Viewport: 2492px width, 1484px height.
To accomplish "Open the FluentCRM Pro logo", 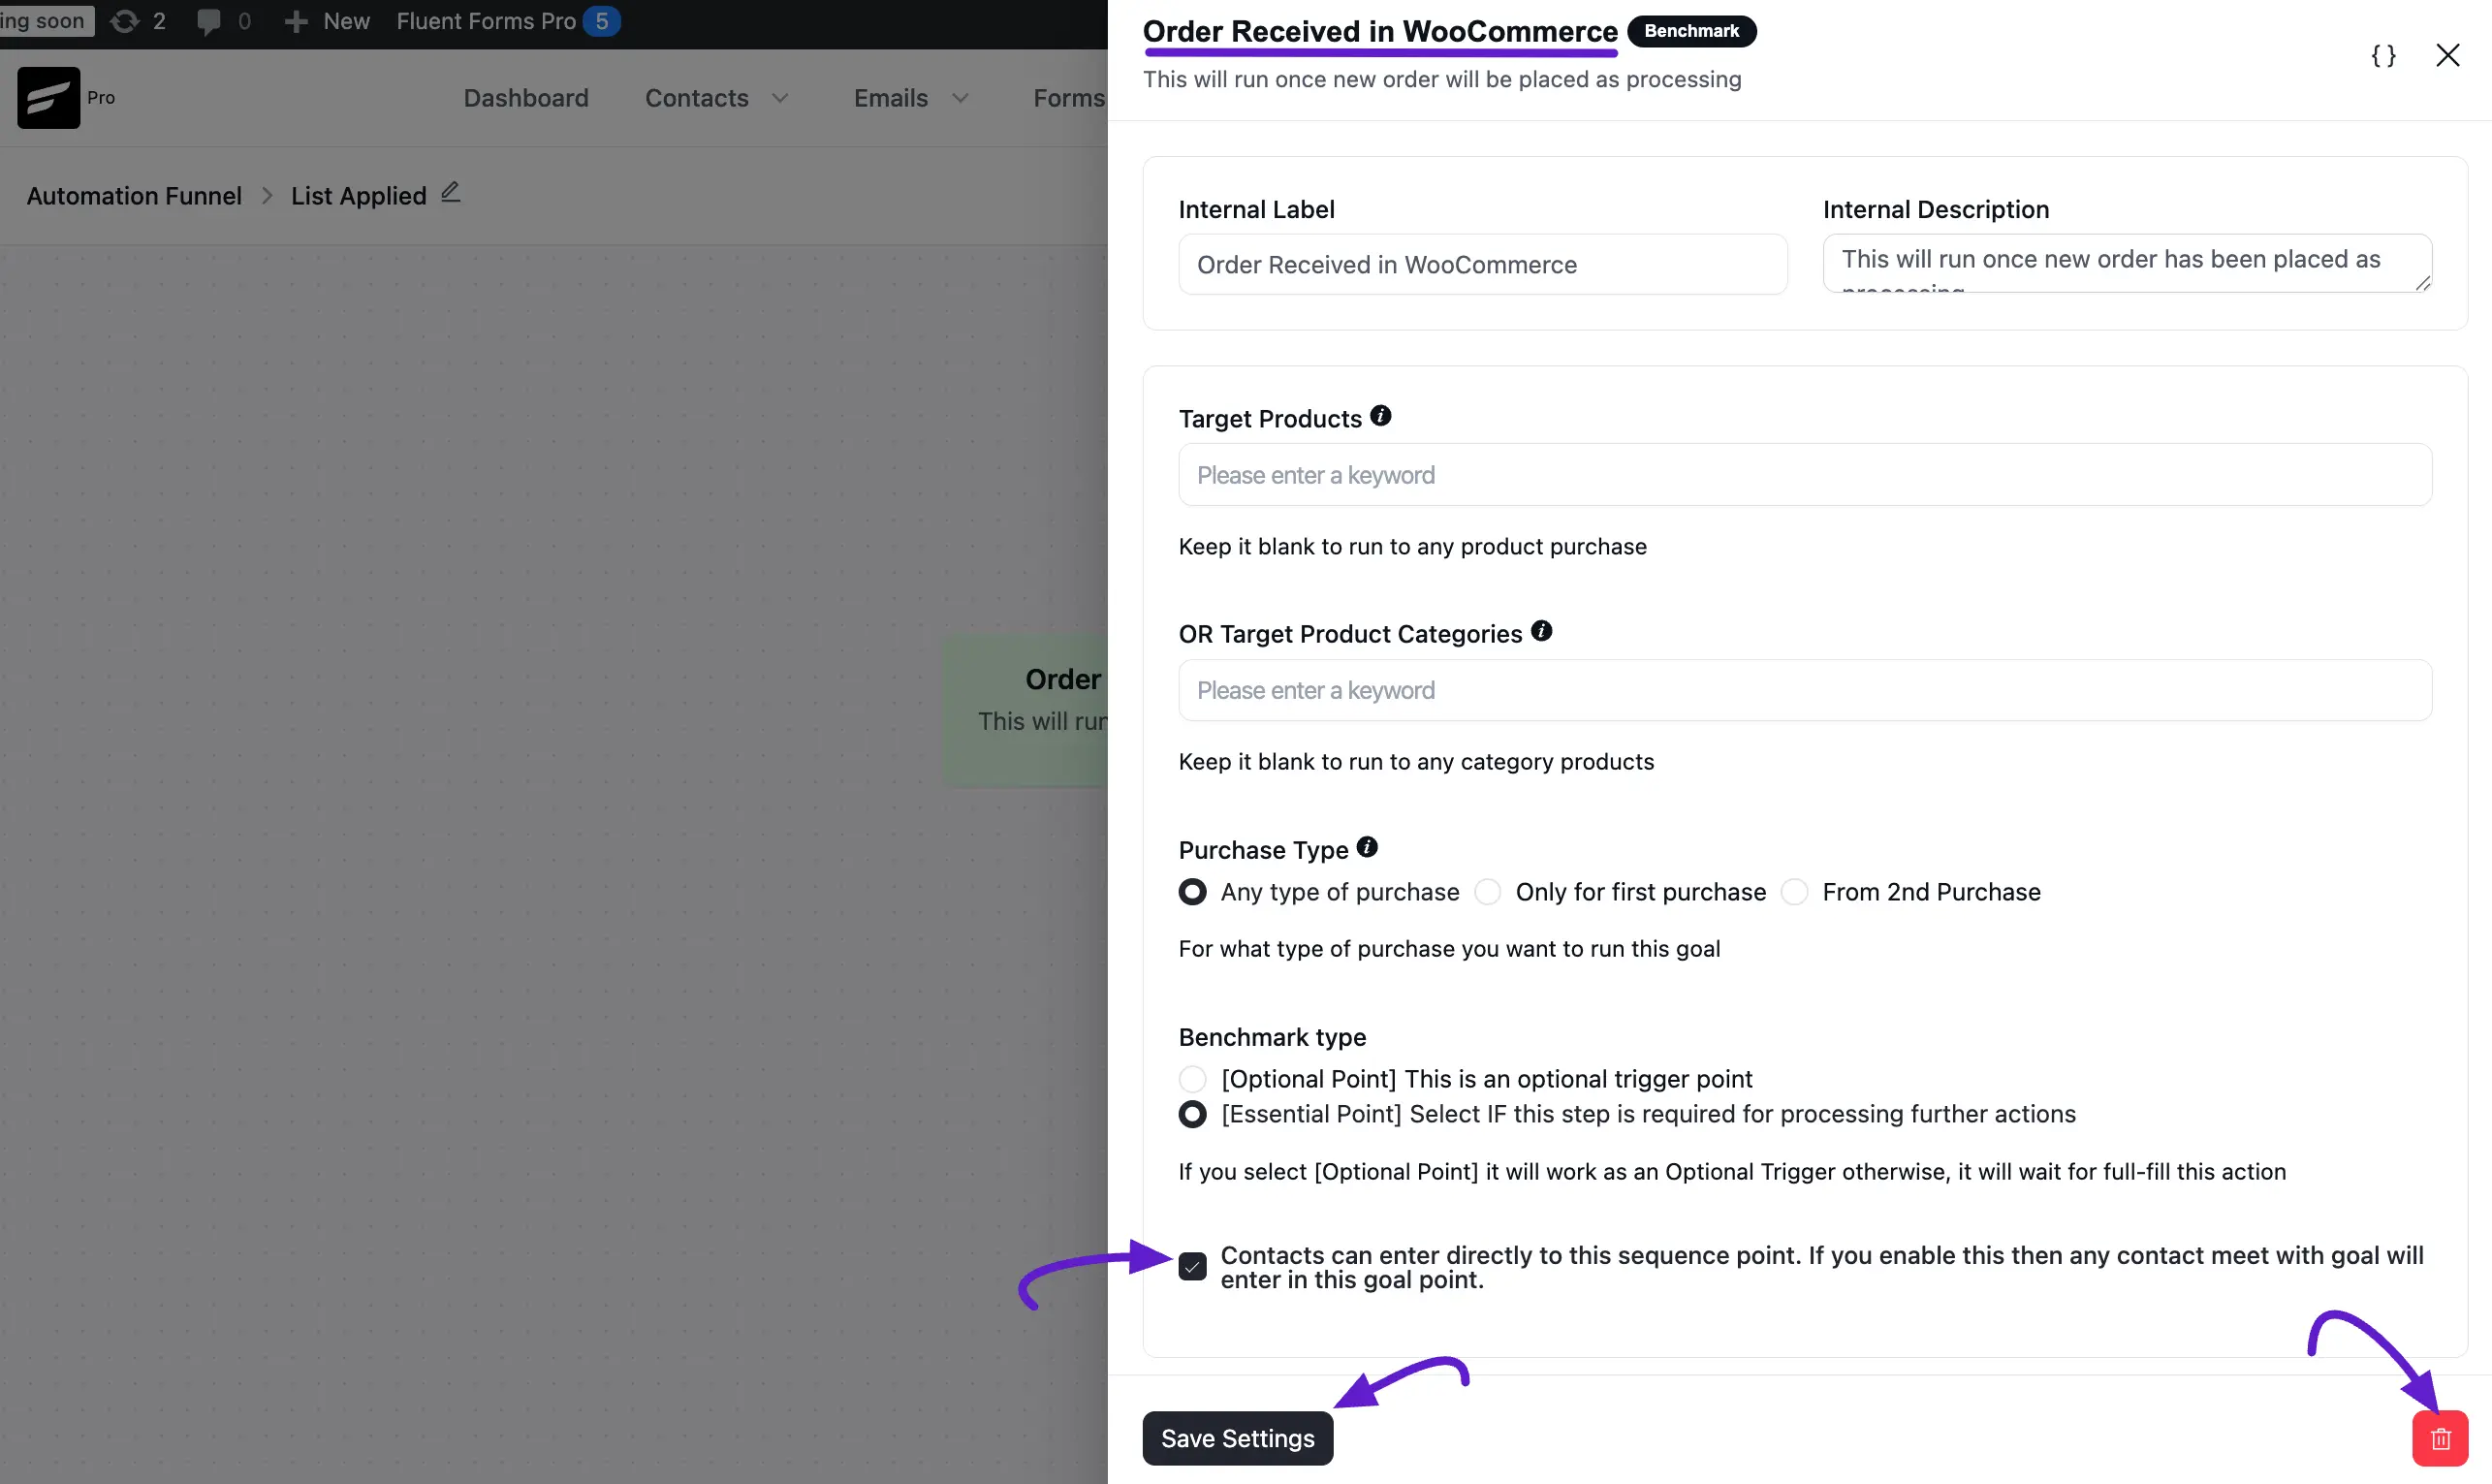I will (48, 97).
